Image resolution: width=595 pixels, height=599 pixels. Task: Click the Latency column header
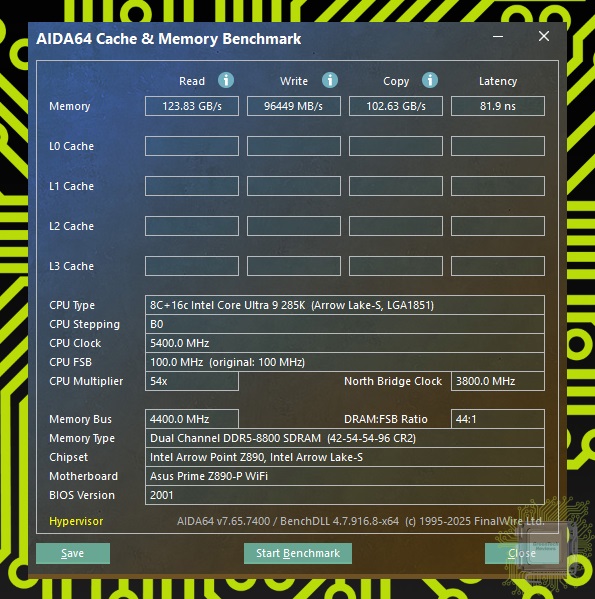pos(498,81)
